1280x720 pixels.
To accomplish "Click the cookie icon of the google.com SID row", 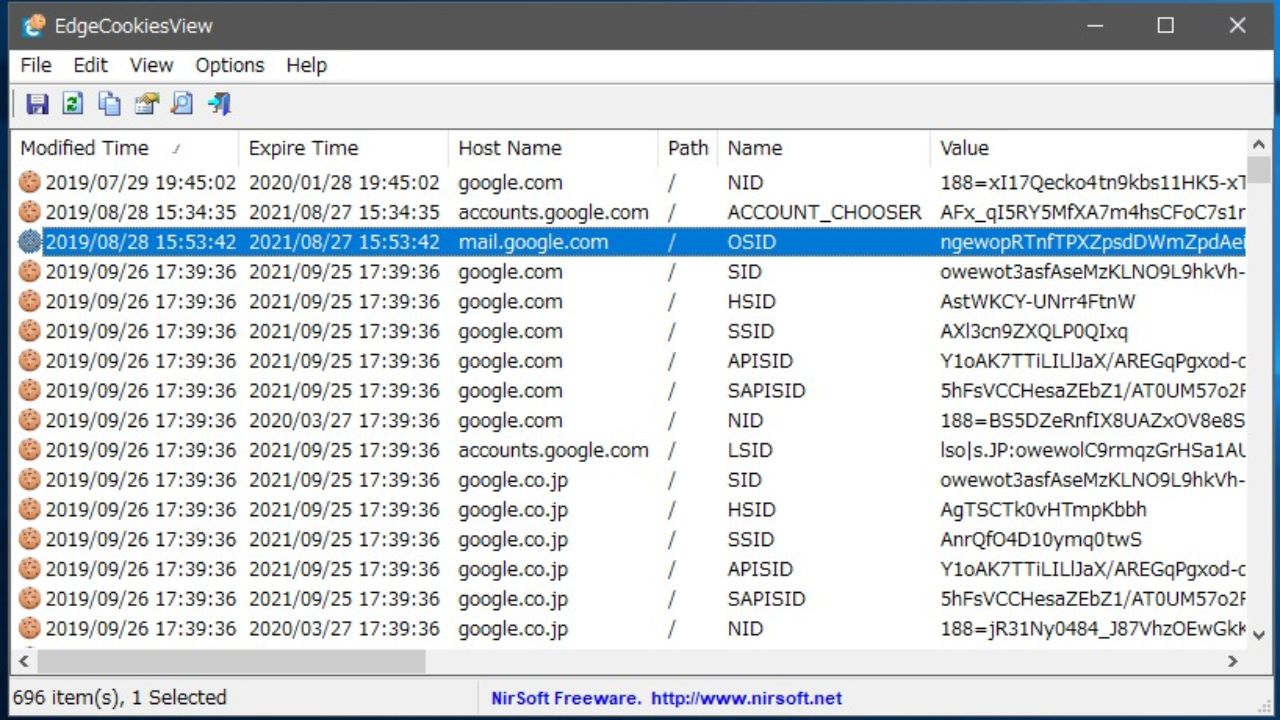I will [x=30, y=271].
